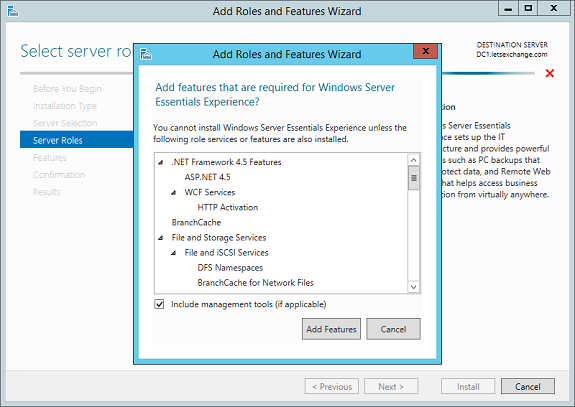Open the Results step in sidebar
This screenshot has height=407, width=575.
click(47, 192)
